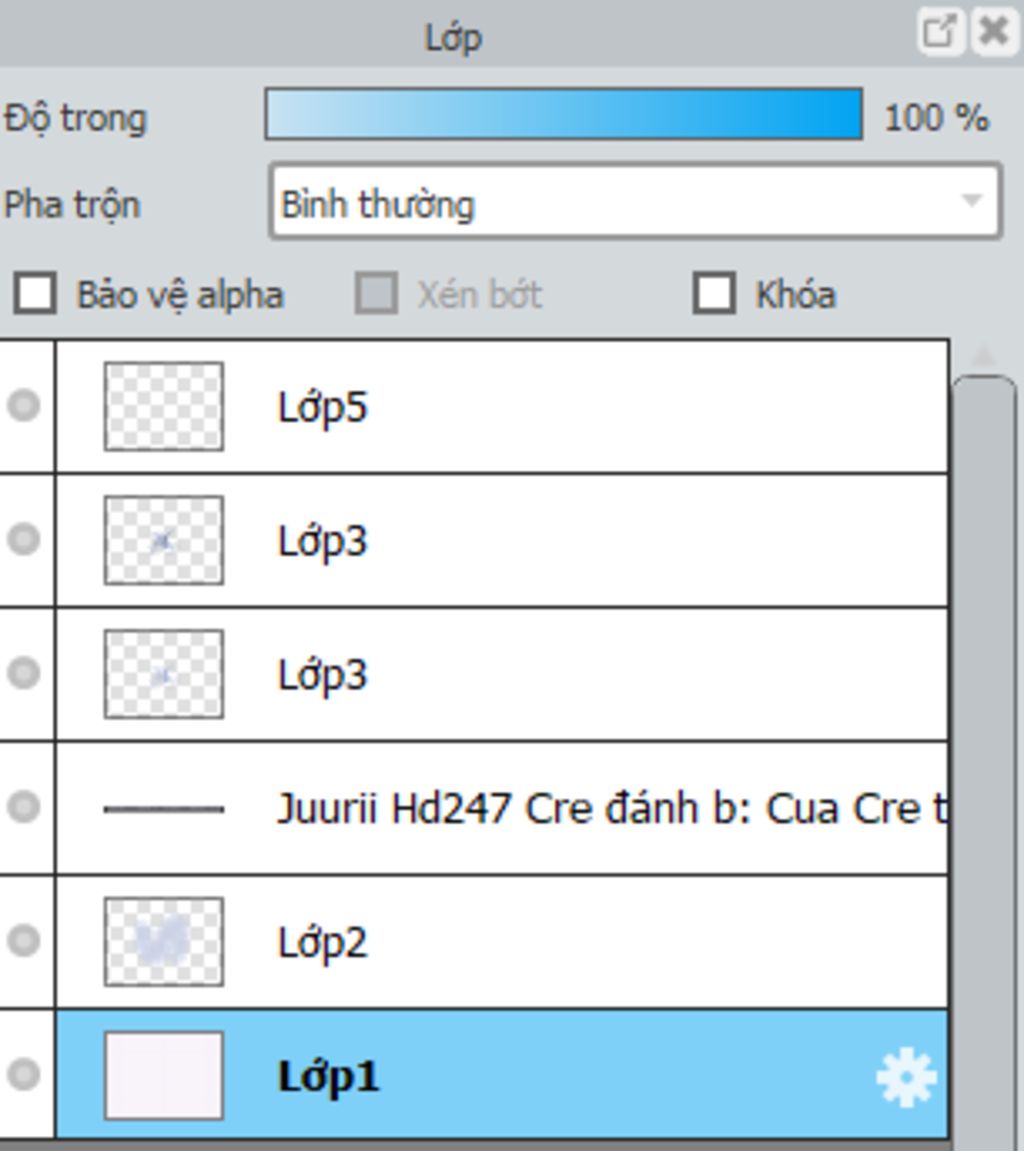Open the Pha trộn blend mode dropdown
Image resolution: width=1024 pixels, height=1151 pixels.
pyautogui.click(x=635, y=203)
